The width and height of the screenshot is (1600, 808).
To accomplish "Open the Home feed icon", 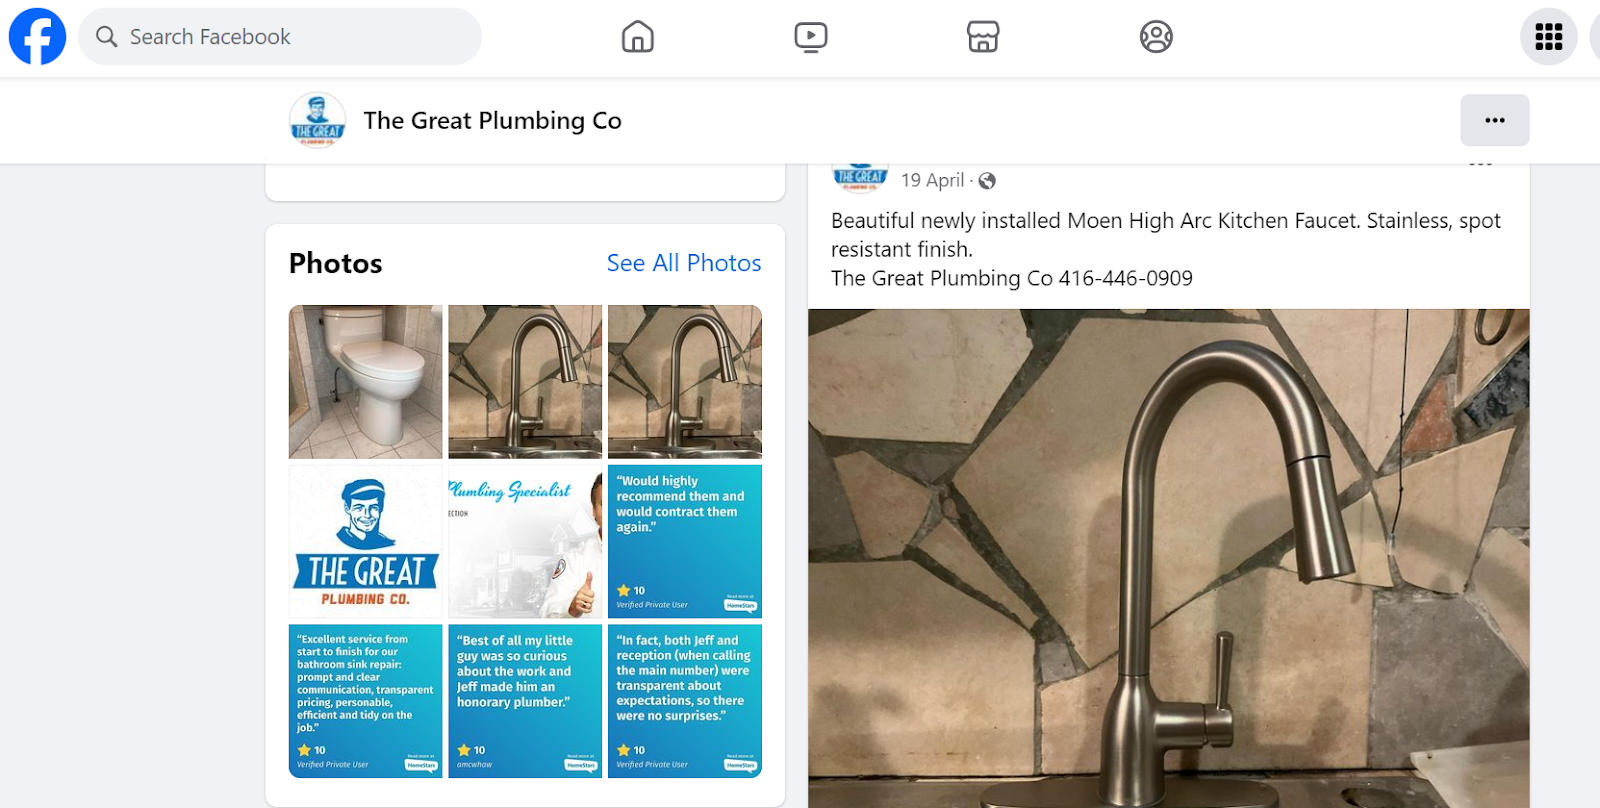I will pos(638,37).
